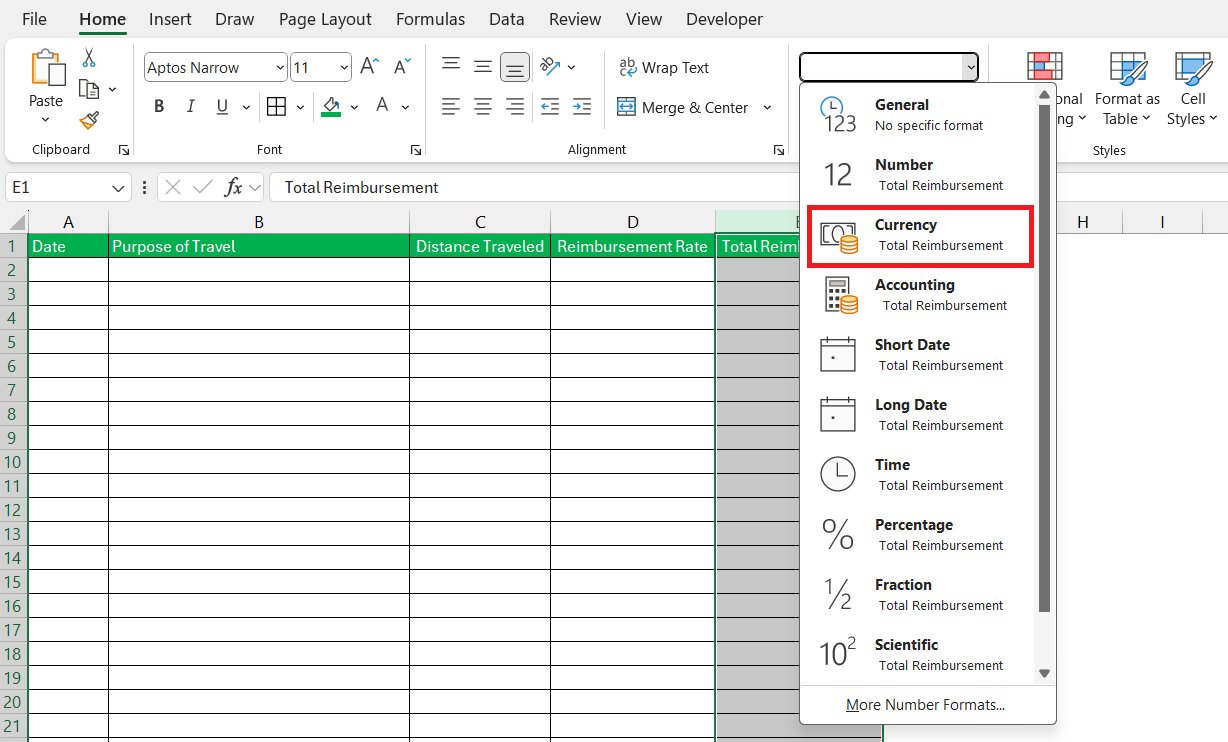
Task: Select the Format Painter brush
Action: click(x=89, y=120)
